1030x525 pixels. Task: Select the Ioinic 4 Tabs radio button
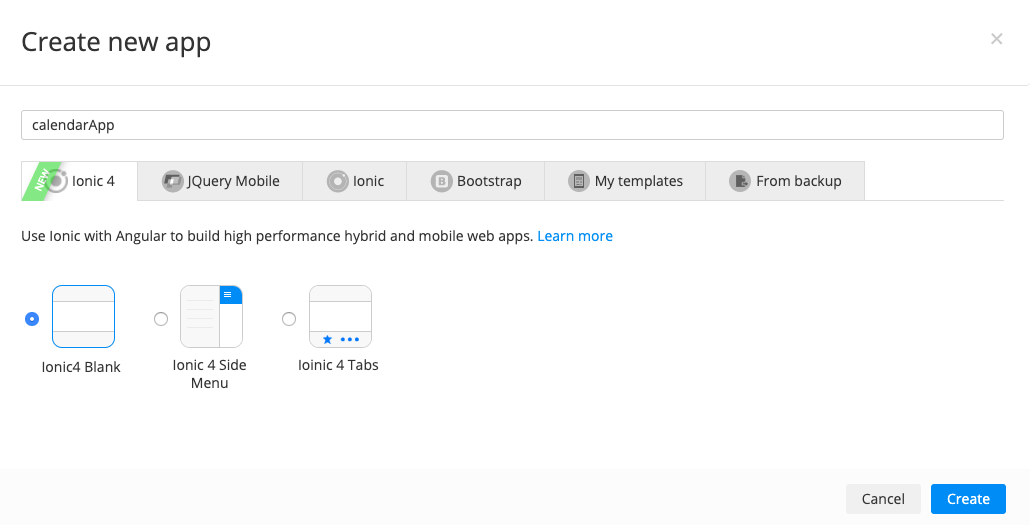click(289, 319)
